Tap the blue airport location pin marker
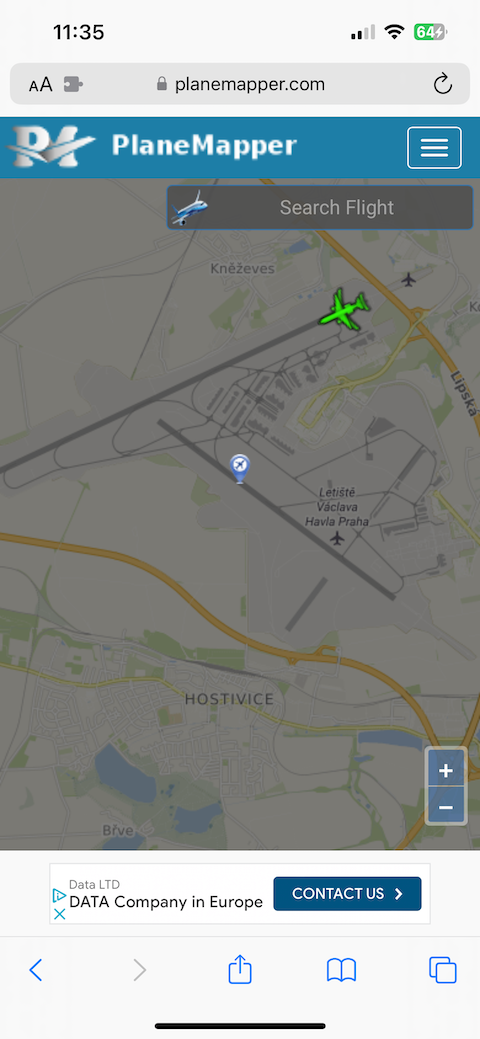 [239, 468]
